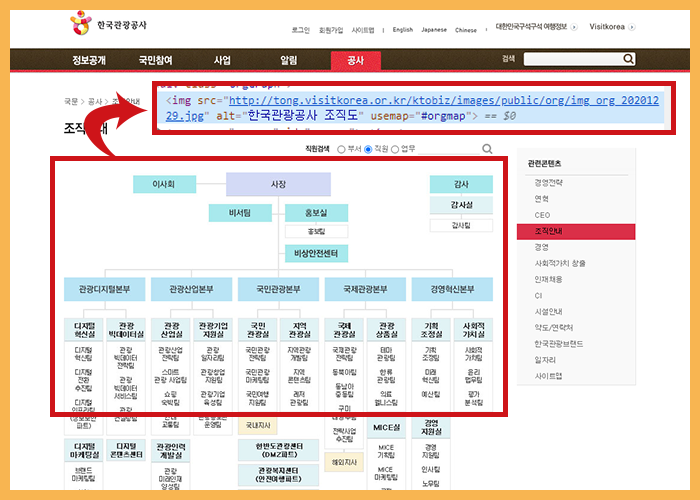Open the 정보공개 main menu
The height and width of the screenshot is (500, 700).
click(x=89, y=60)
